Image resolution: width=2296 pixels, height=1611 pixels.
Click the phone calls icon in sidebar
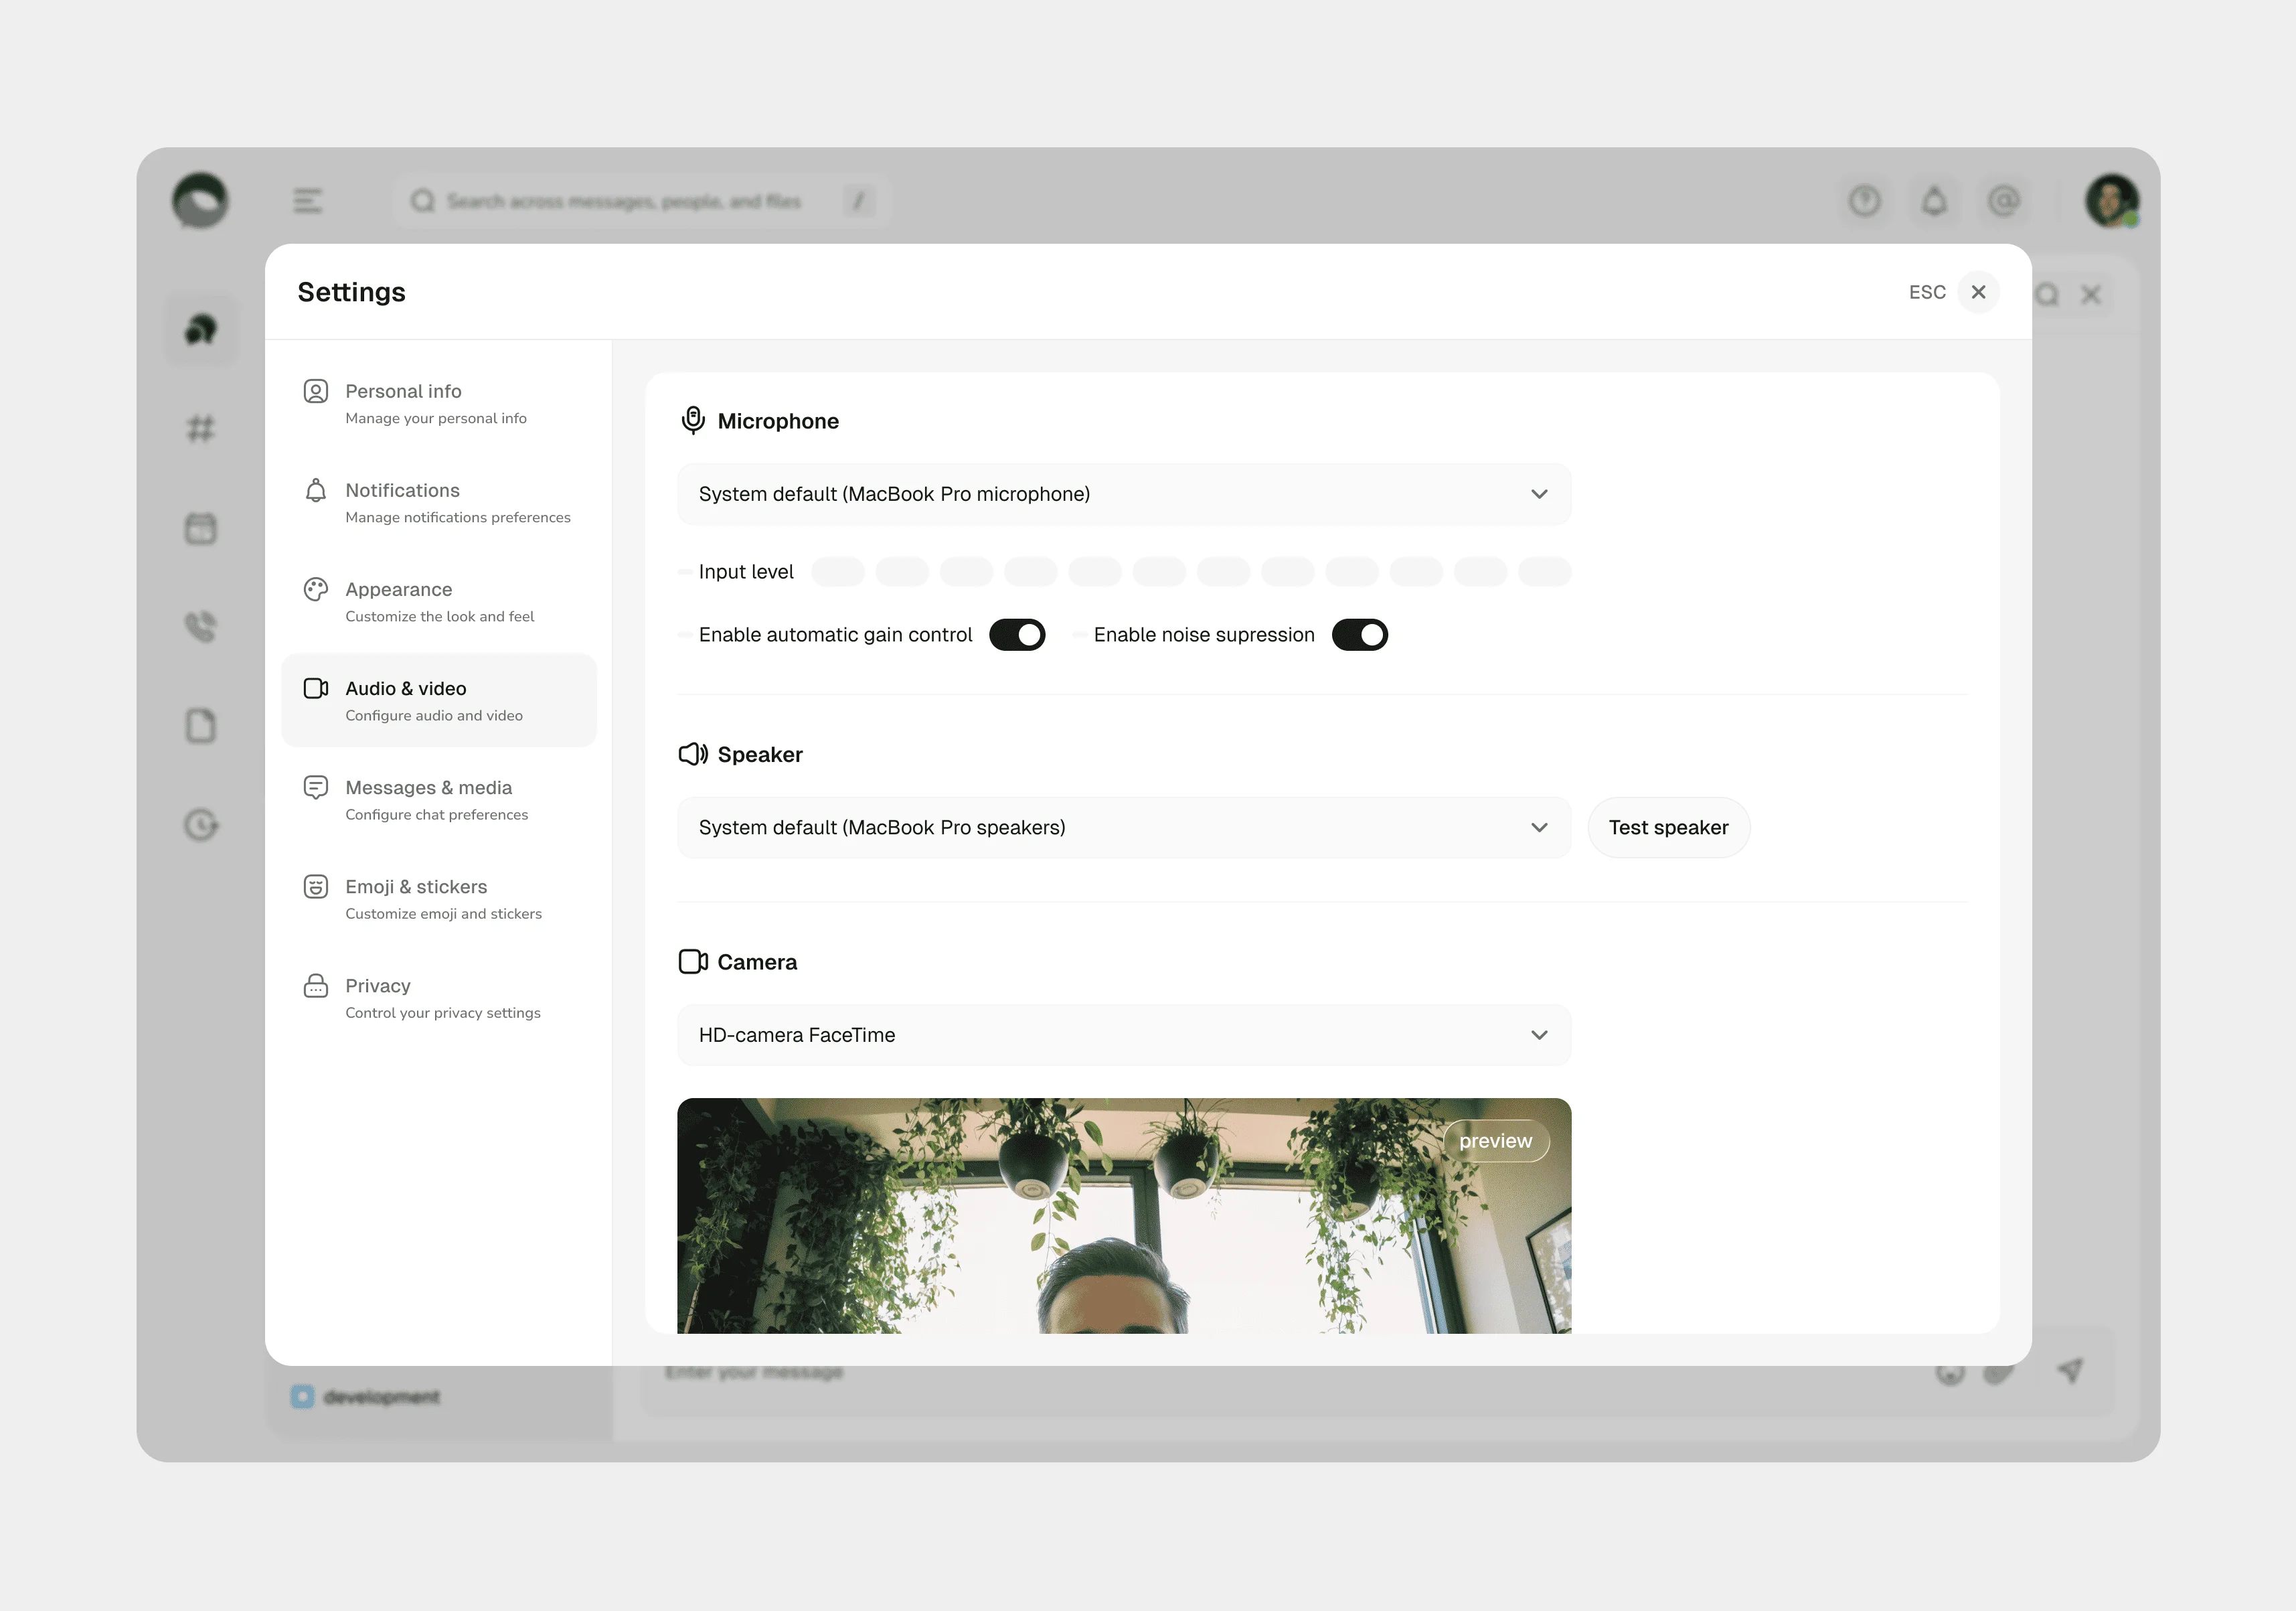[201, 627]
